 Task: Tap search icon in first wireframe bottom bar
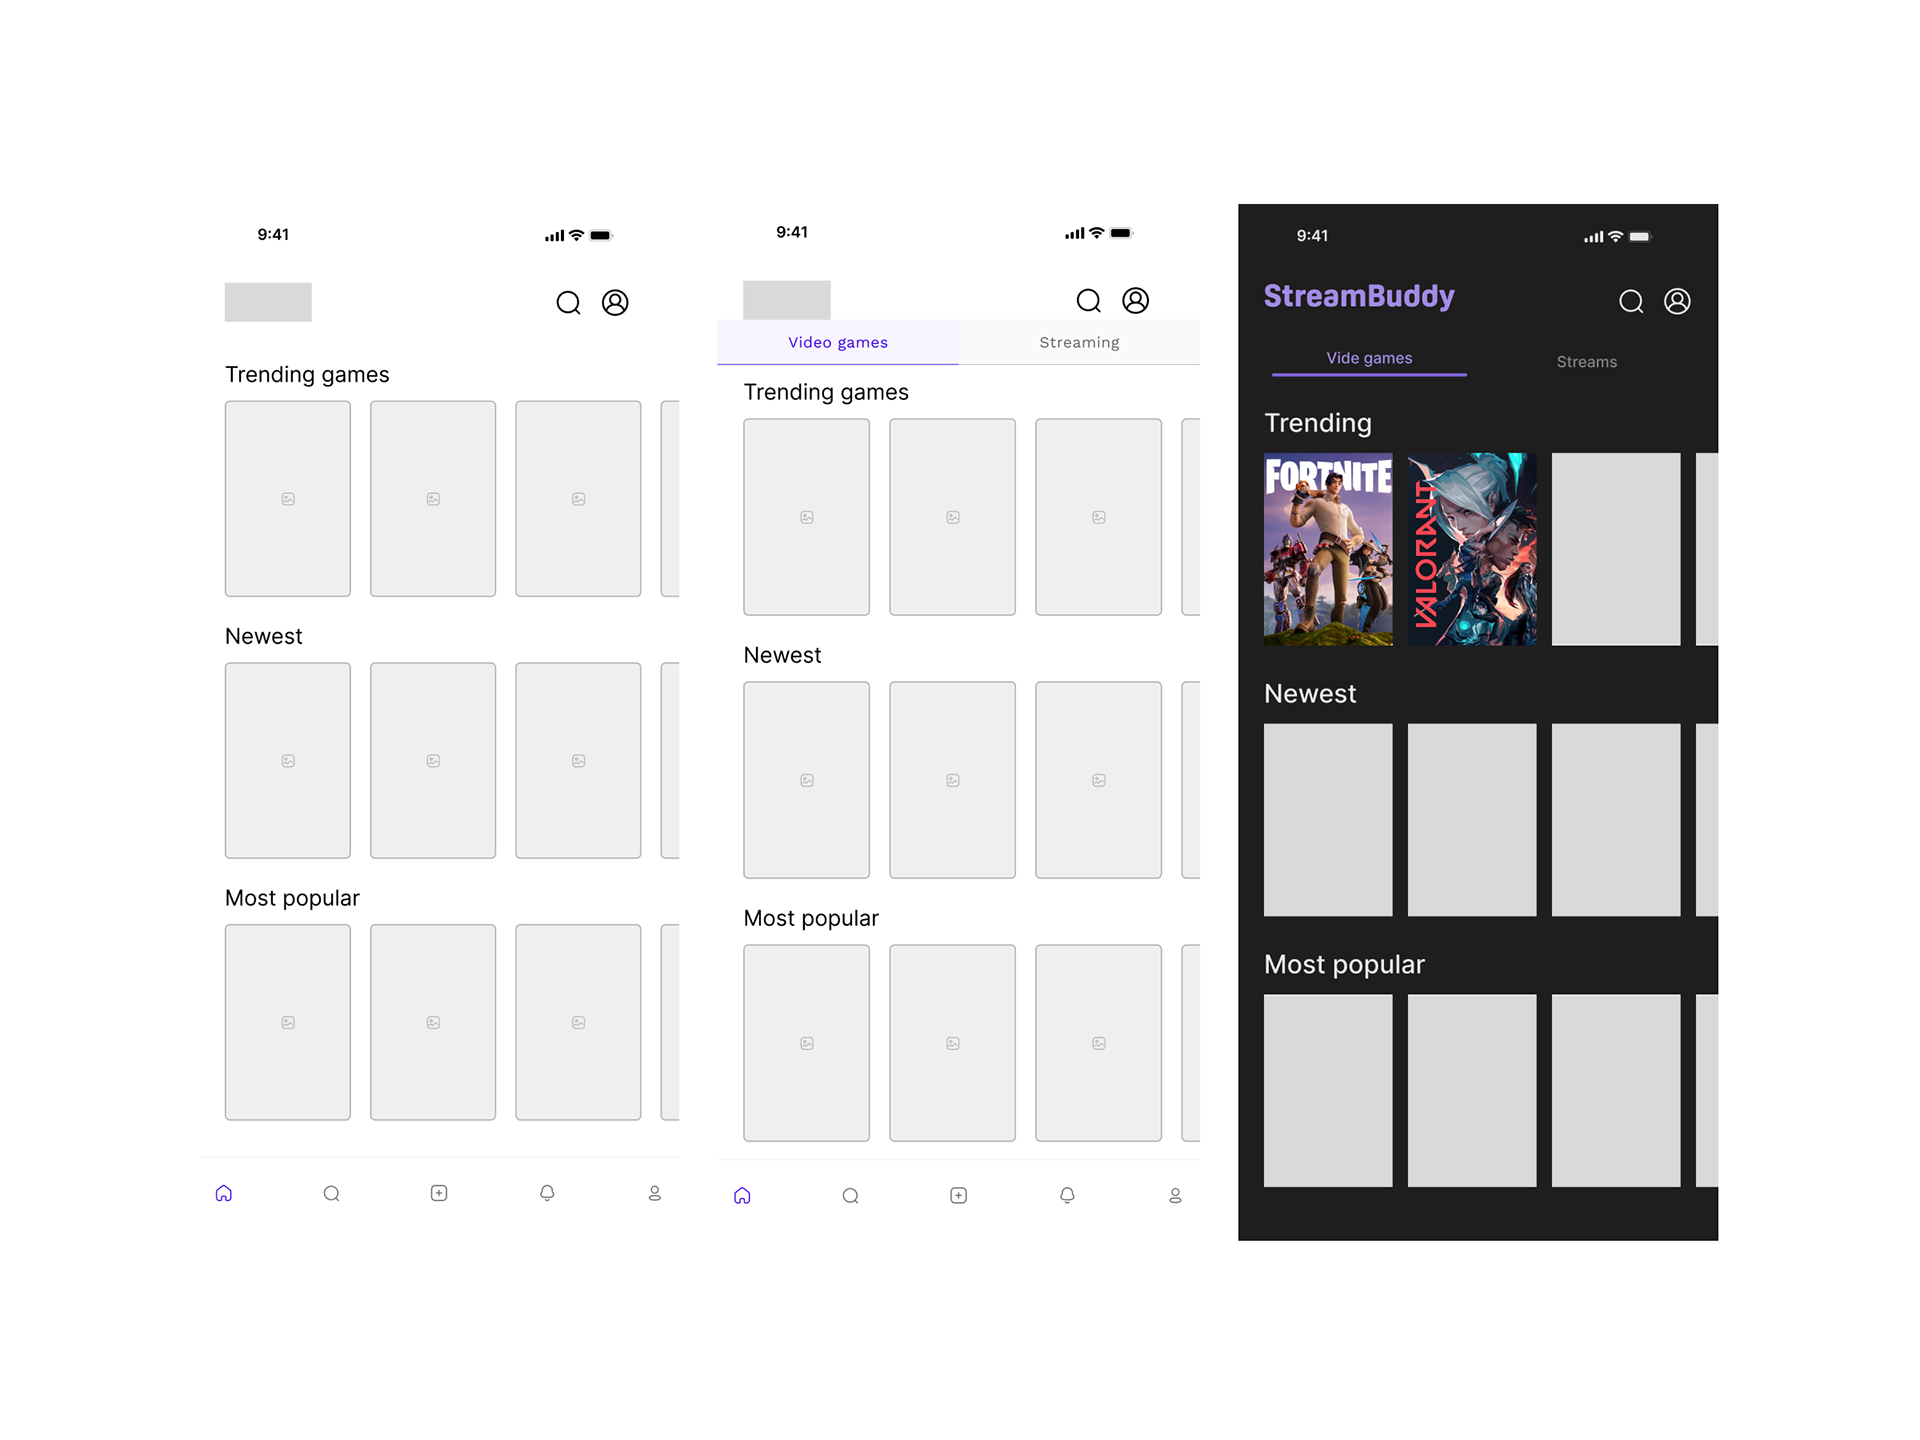coord(332,1193)
